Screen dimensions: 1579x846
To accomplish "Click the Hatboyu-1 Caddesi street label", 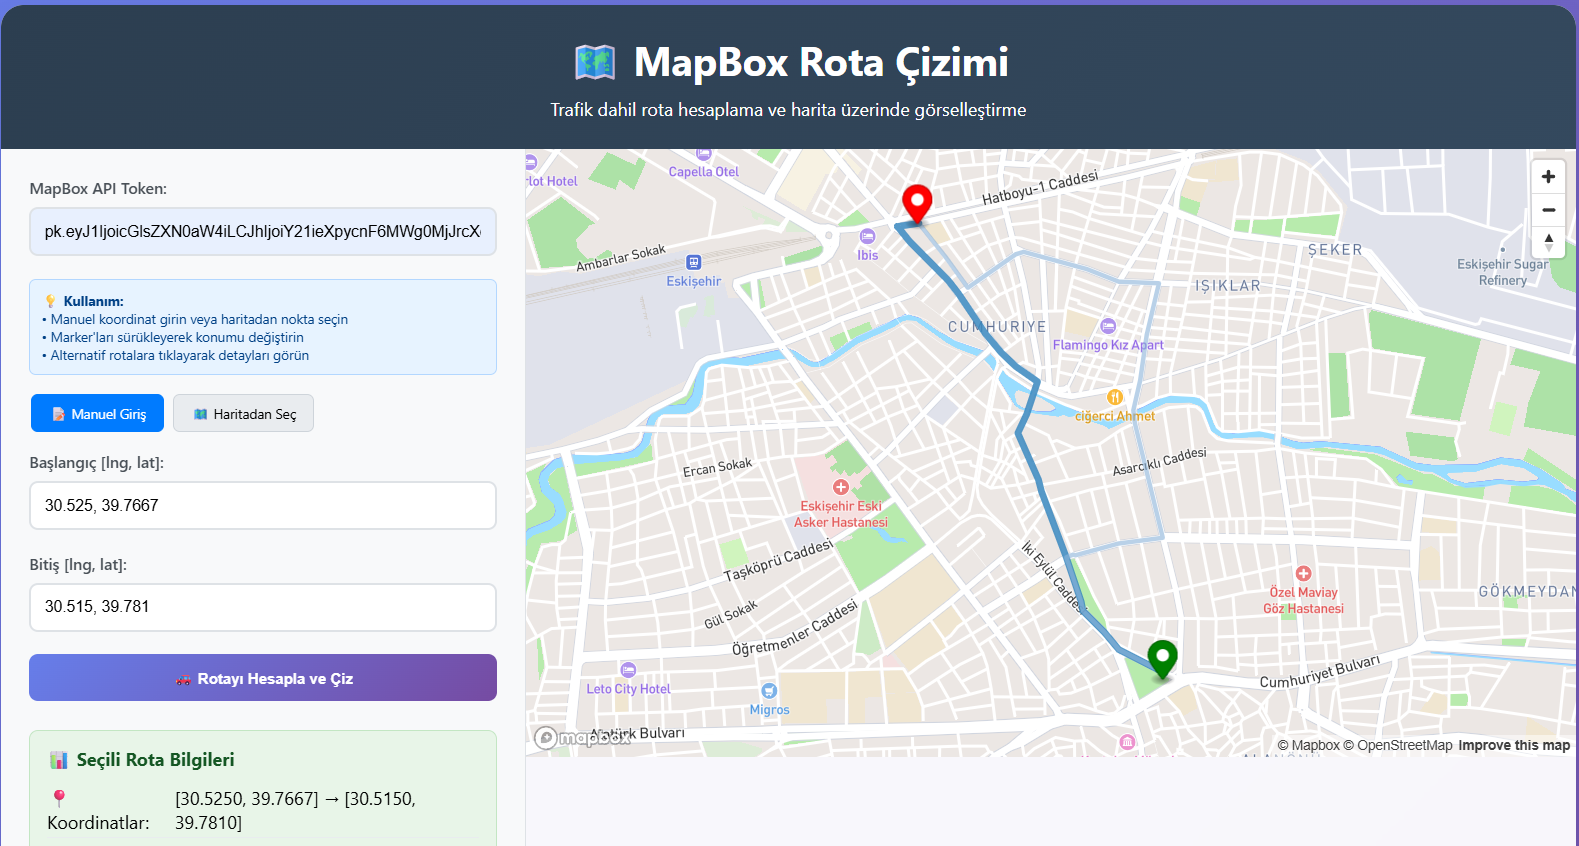I will [1040, 188].
